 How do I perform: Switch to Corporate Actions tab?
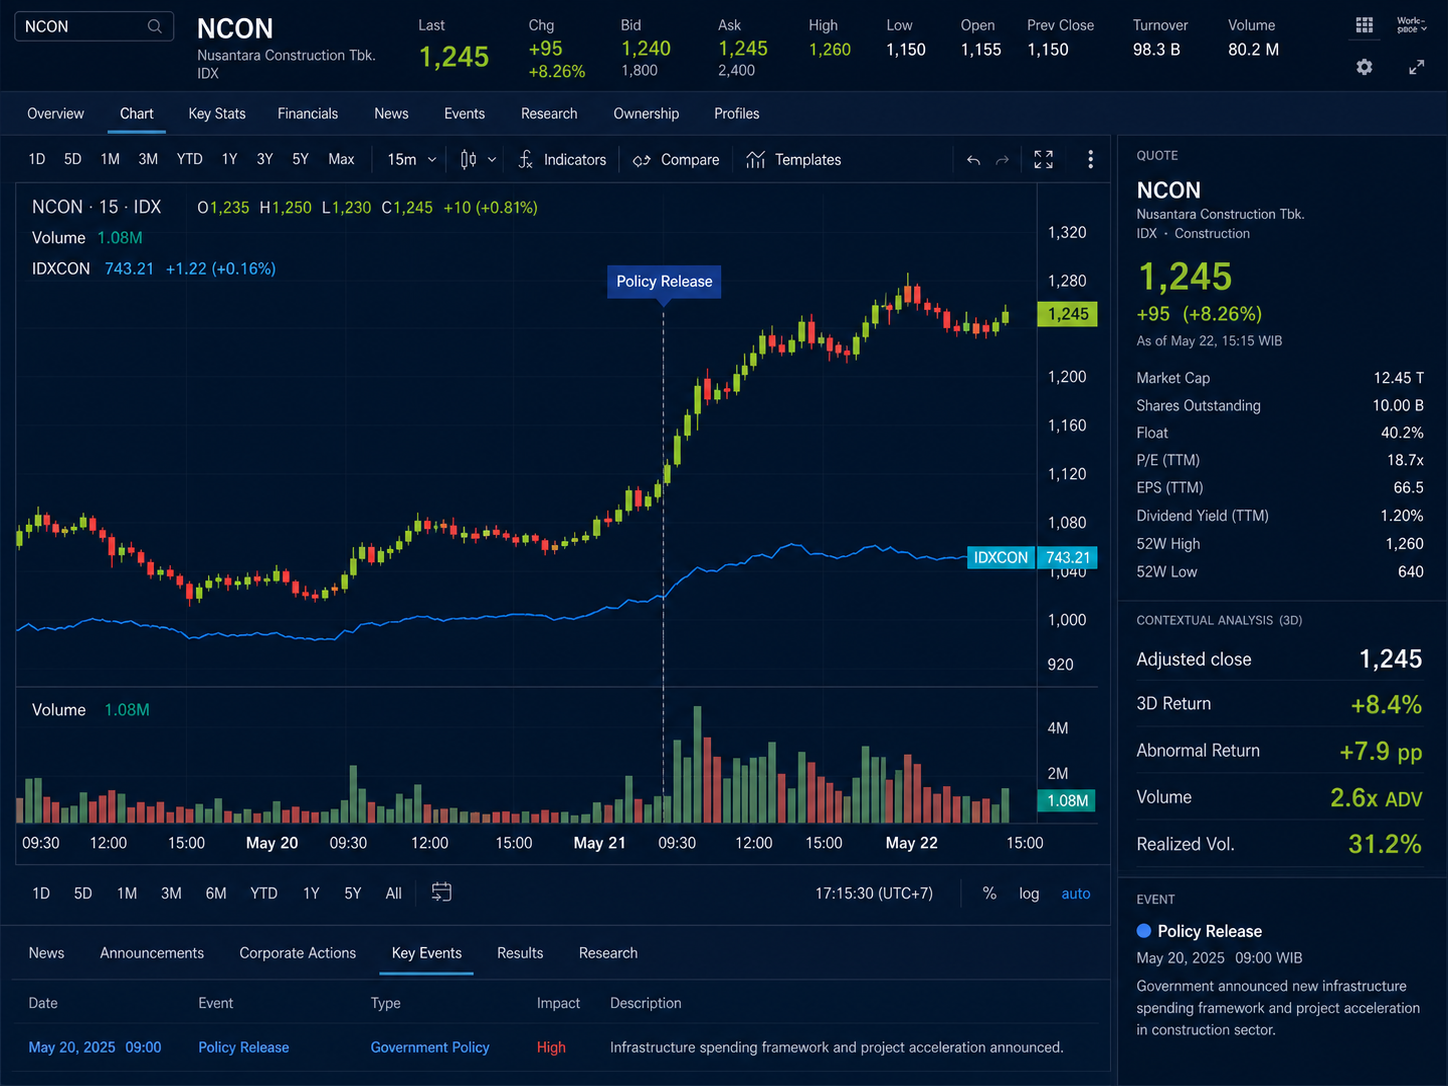tap(298, 953)
